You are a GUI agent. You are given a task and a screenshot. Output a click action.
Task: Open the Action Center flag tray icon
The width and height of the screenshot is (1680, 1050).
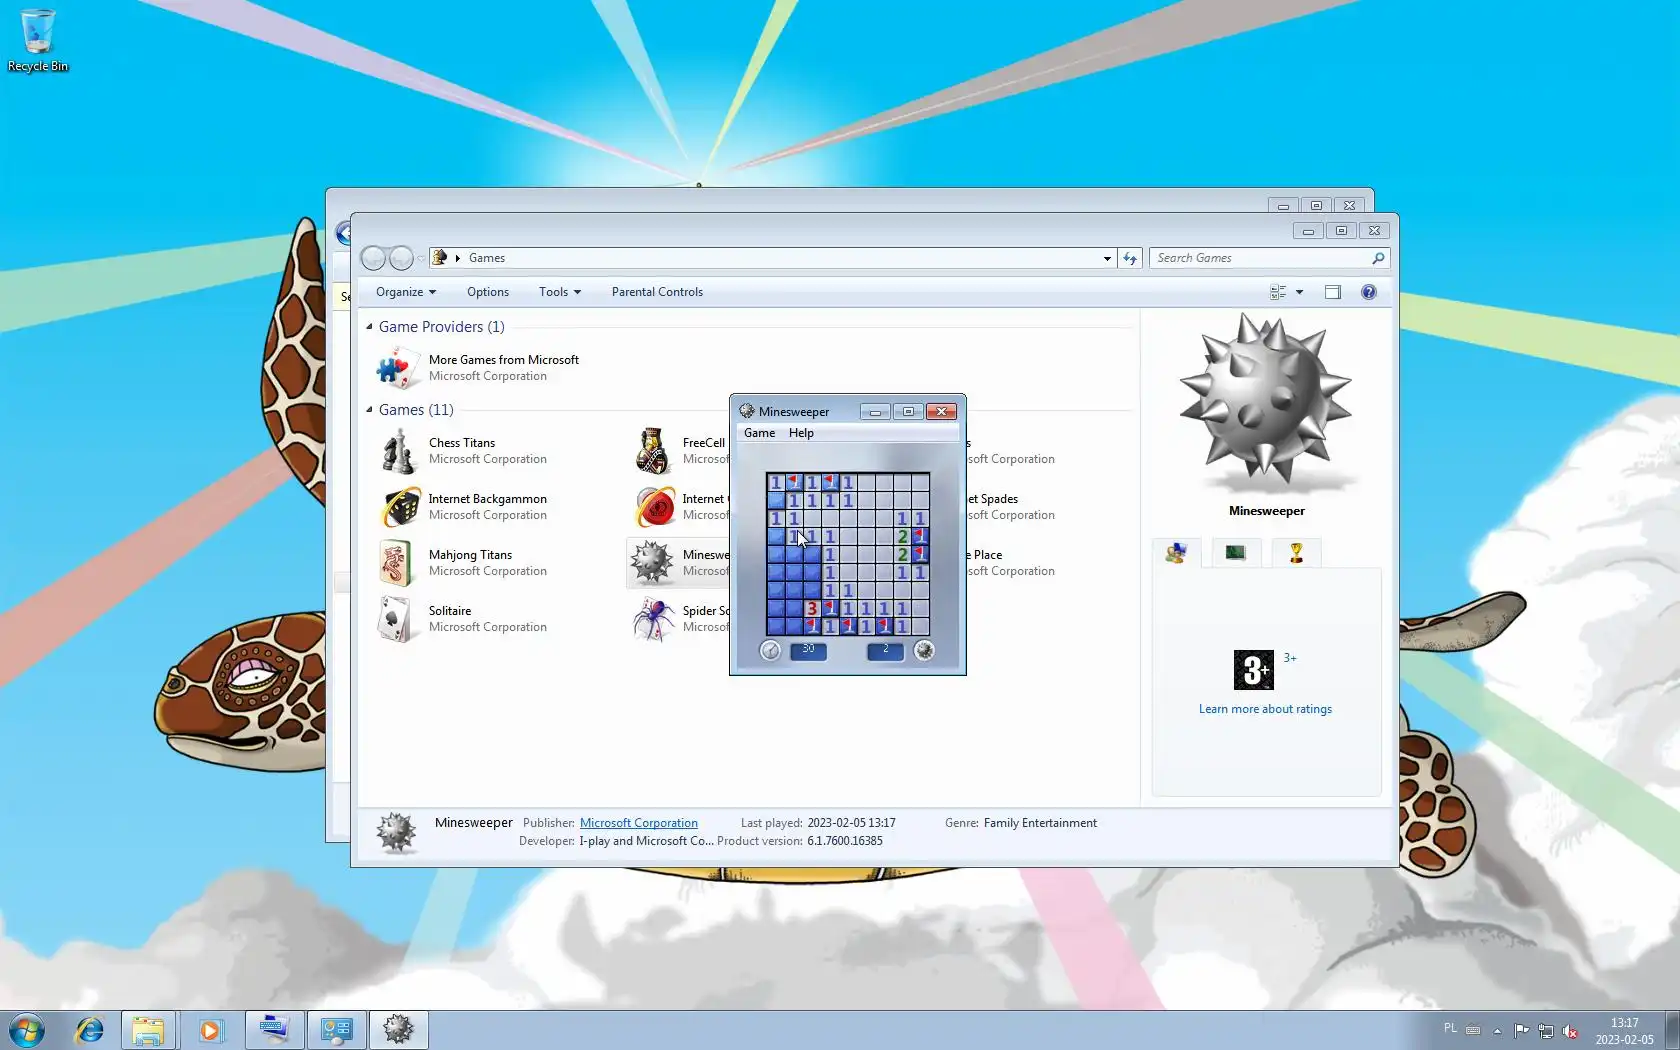coord(1521,1031)
